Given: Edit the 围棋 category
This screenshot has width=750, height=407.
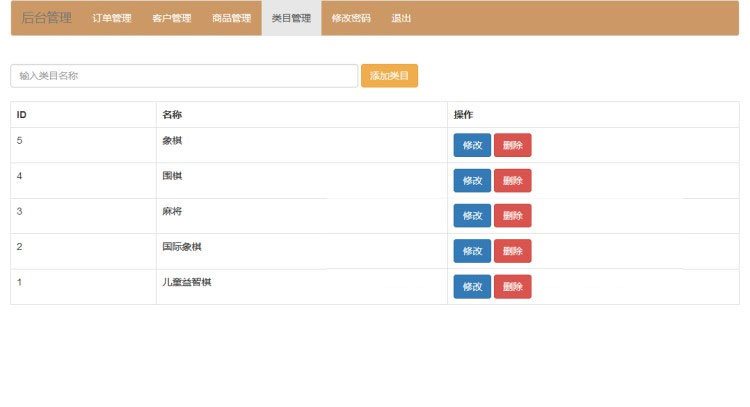Looking at the screenshot, I should (x=472, y=180).
